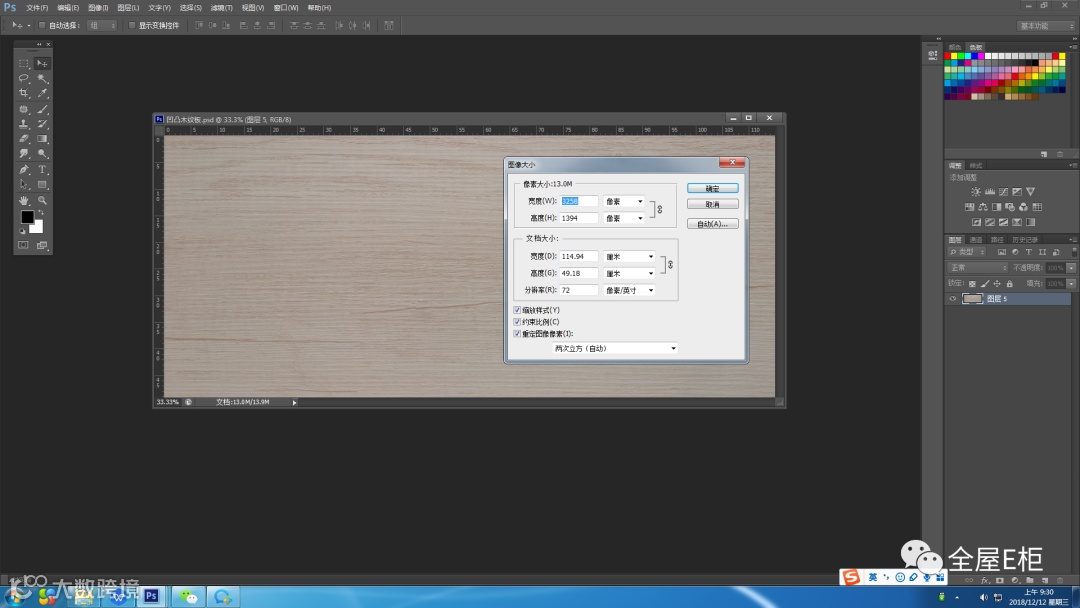
Task: Add a Brightness/Contrast adjustment
Action: coord(975,192)
